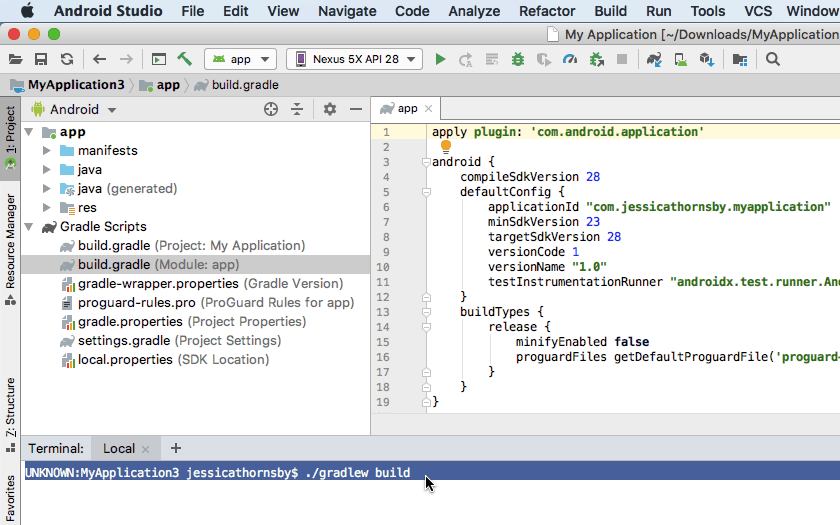Locate opened file with the target icon

tap(271, 109)
